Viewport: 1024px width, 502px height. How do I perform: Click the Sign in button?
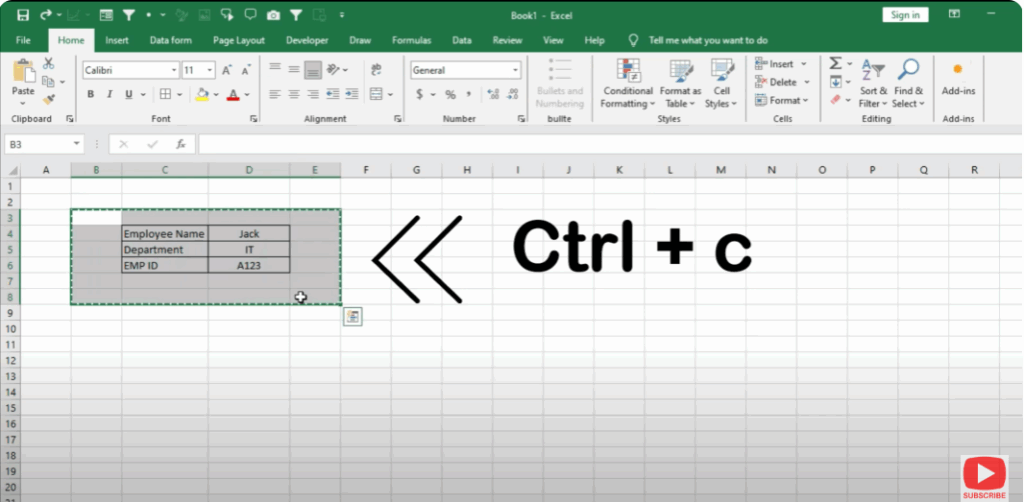pyautogui.click(x=904, y=15)
